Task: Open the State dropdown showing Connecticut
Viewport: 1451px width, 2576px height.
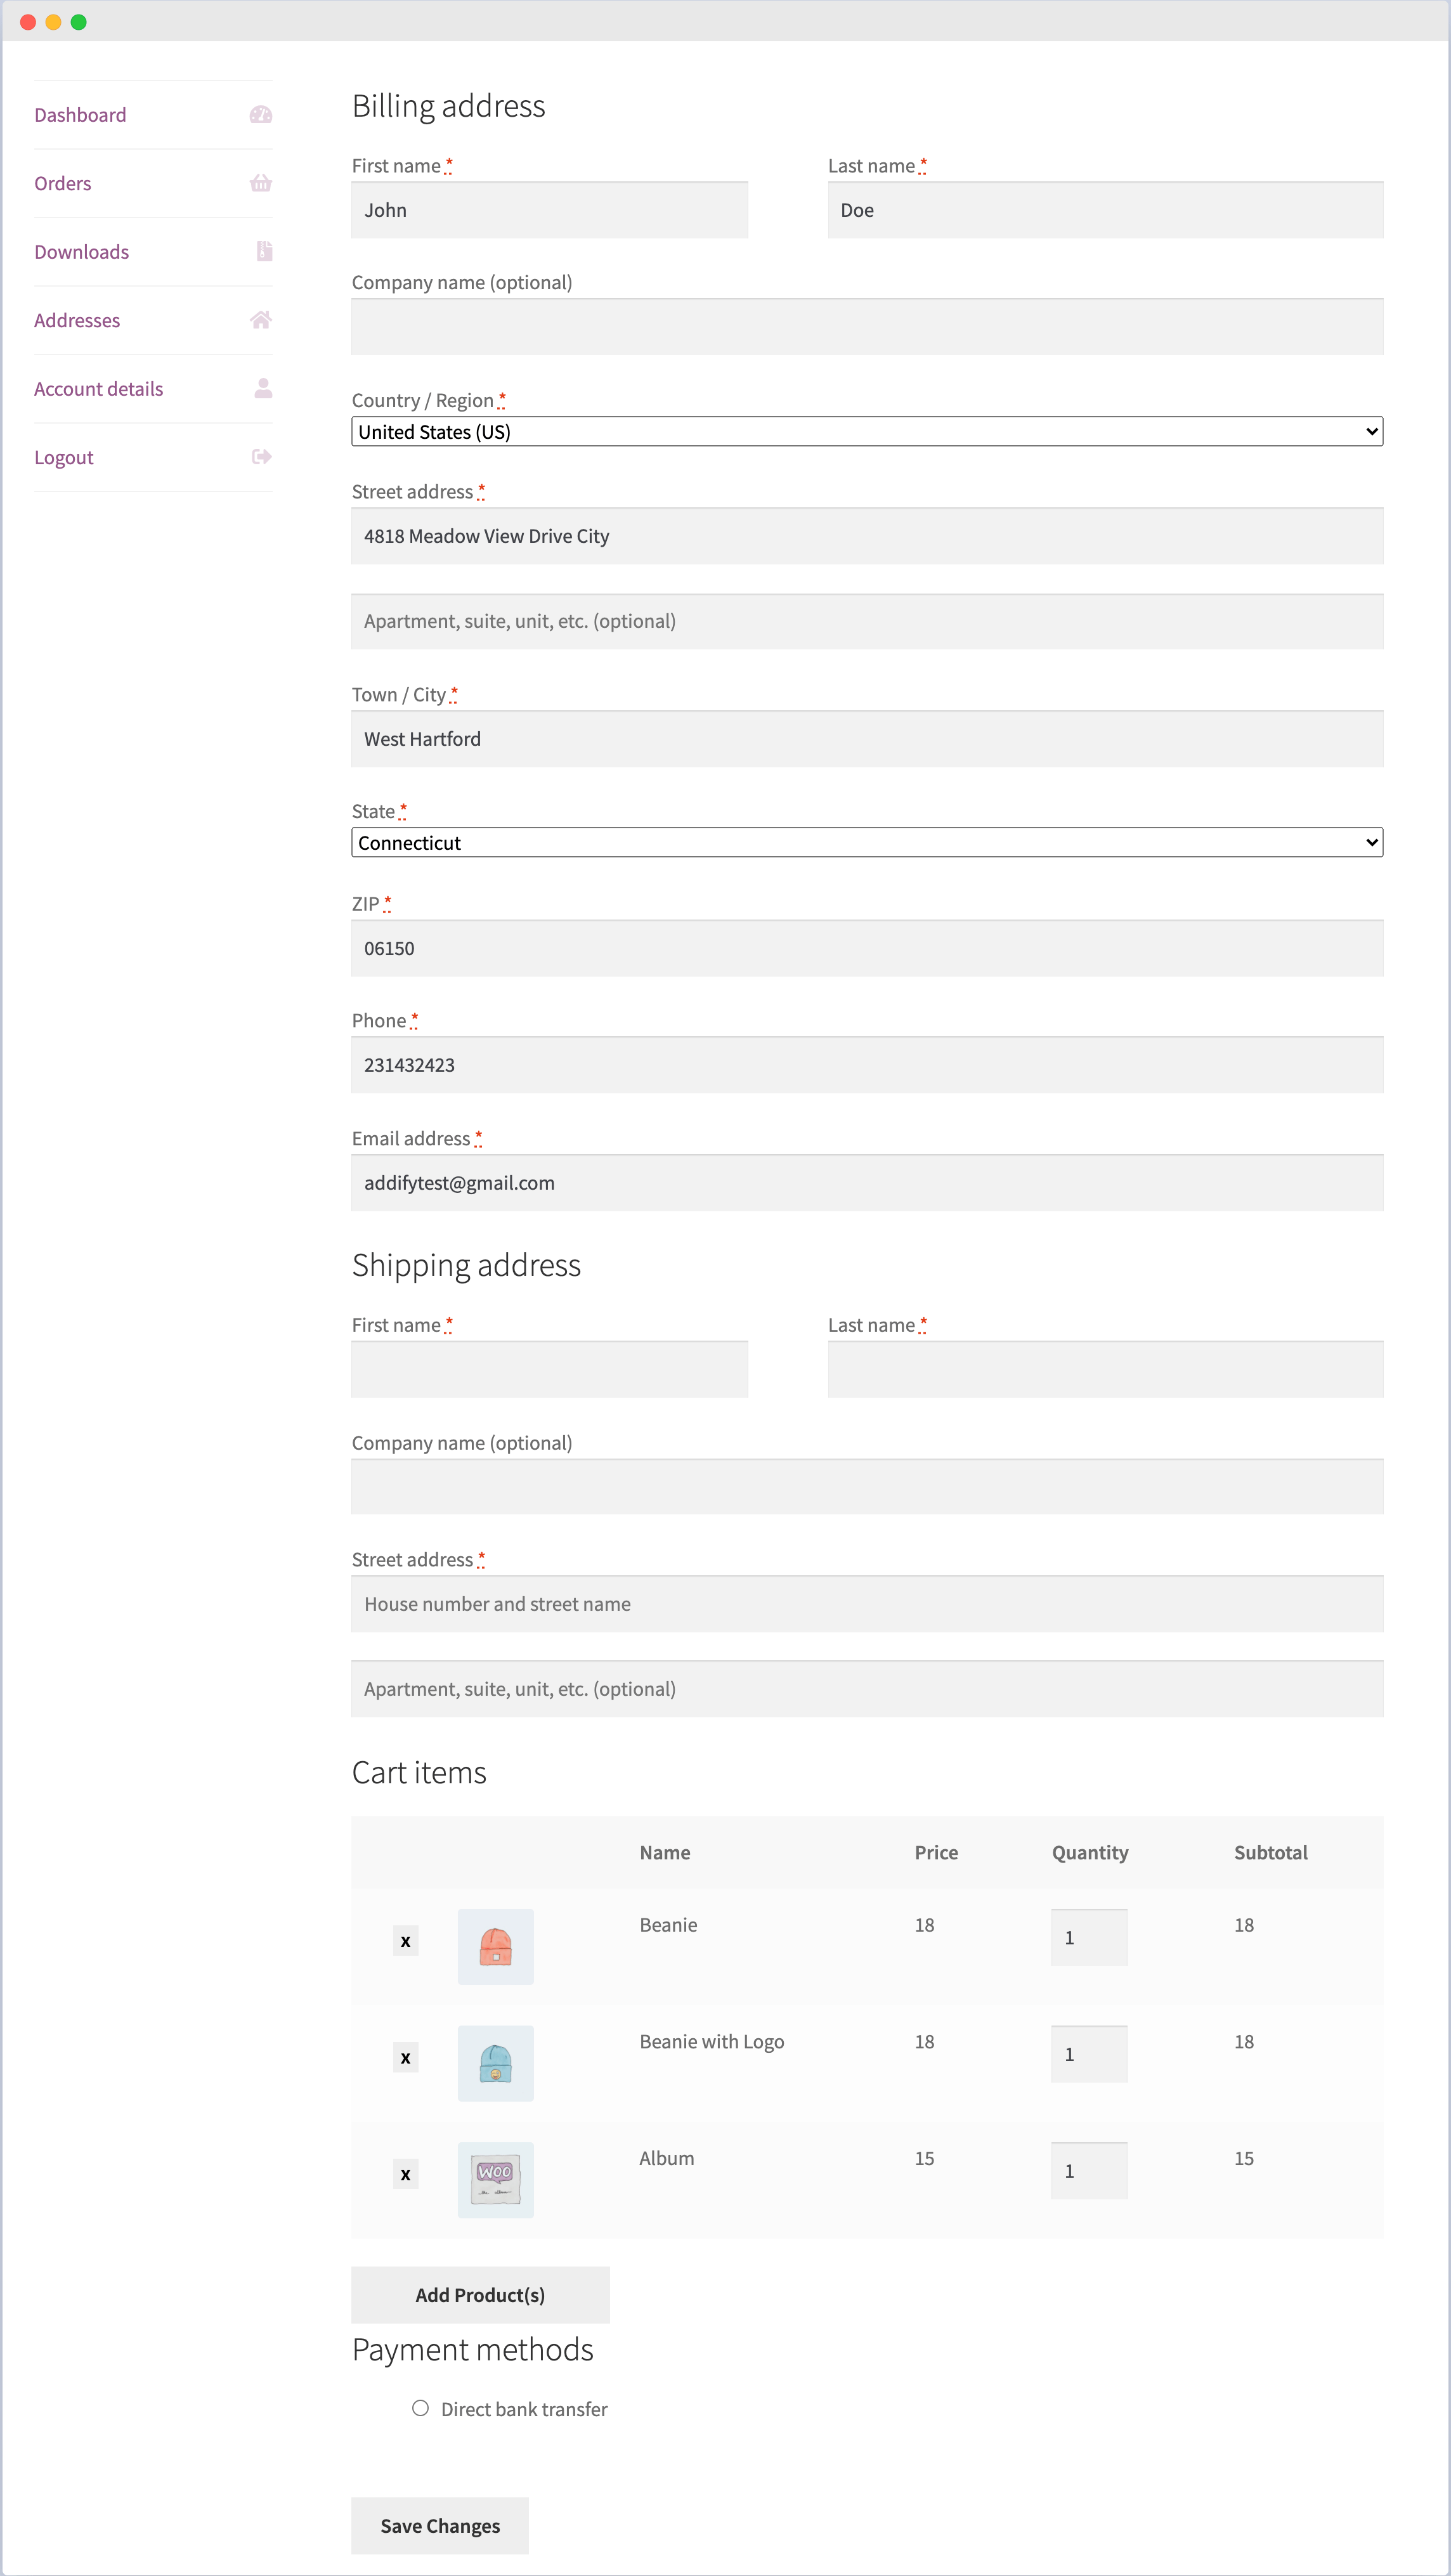Action: pos(866,842)
